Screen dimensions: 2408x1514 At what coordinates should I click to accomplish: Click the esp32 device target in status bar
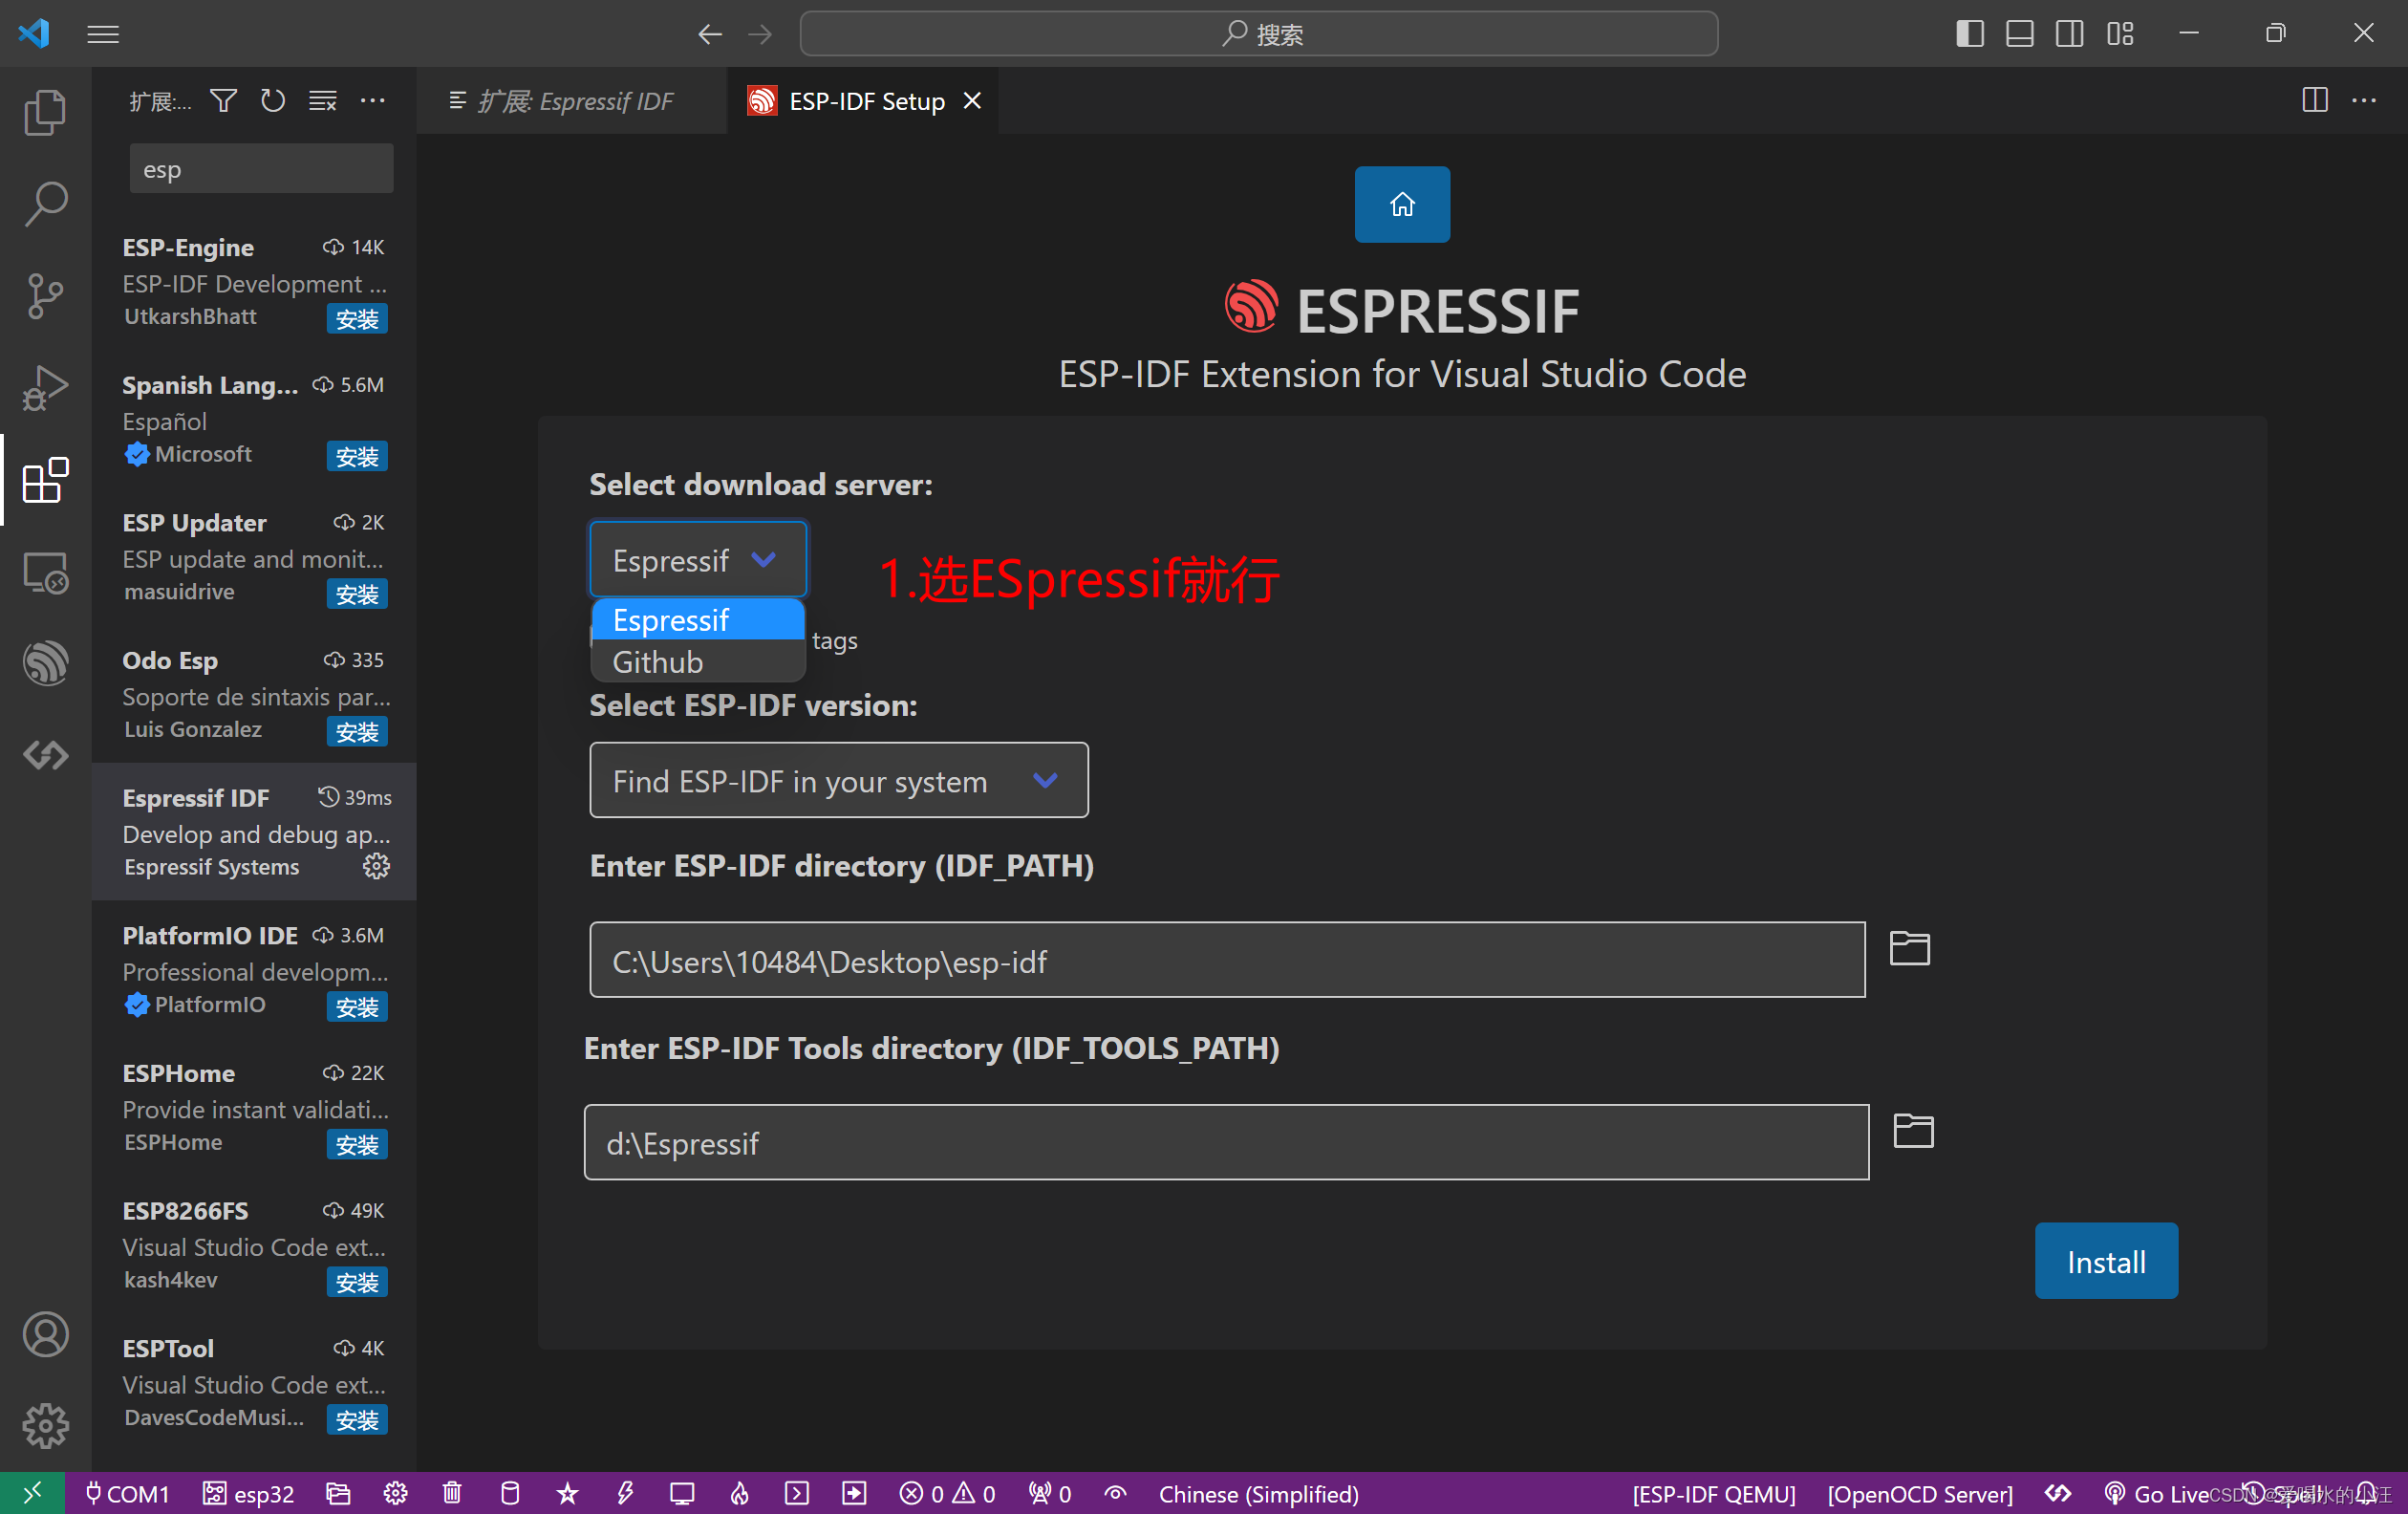248,1494
